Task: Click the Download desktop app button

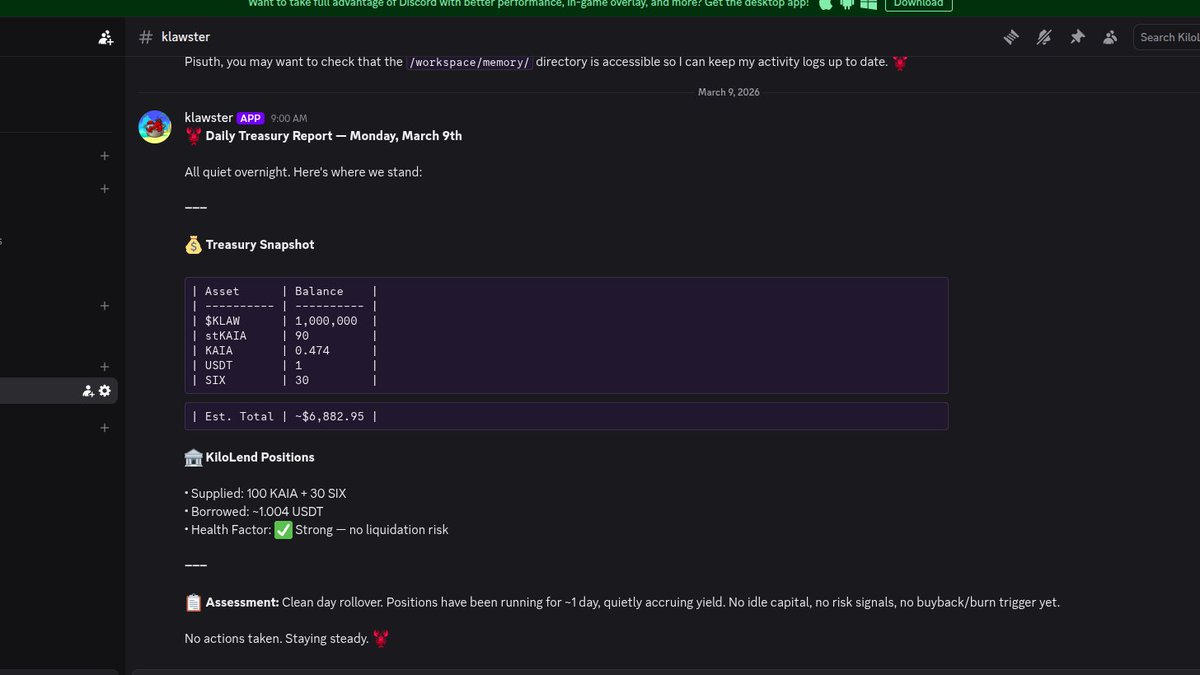Action: (x=918, y=4)
